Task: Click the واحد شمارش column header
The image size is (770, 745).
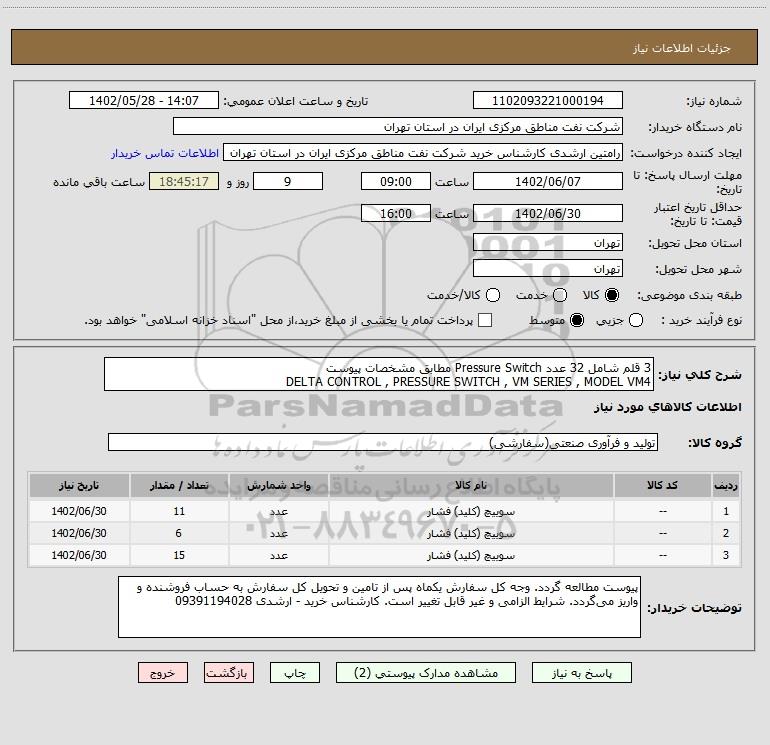Action: click(x=278, y=486)
